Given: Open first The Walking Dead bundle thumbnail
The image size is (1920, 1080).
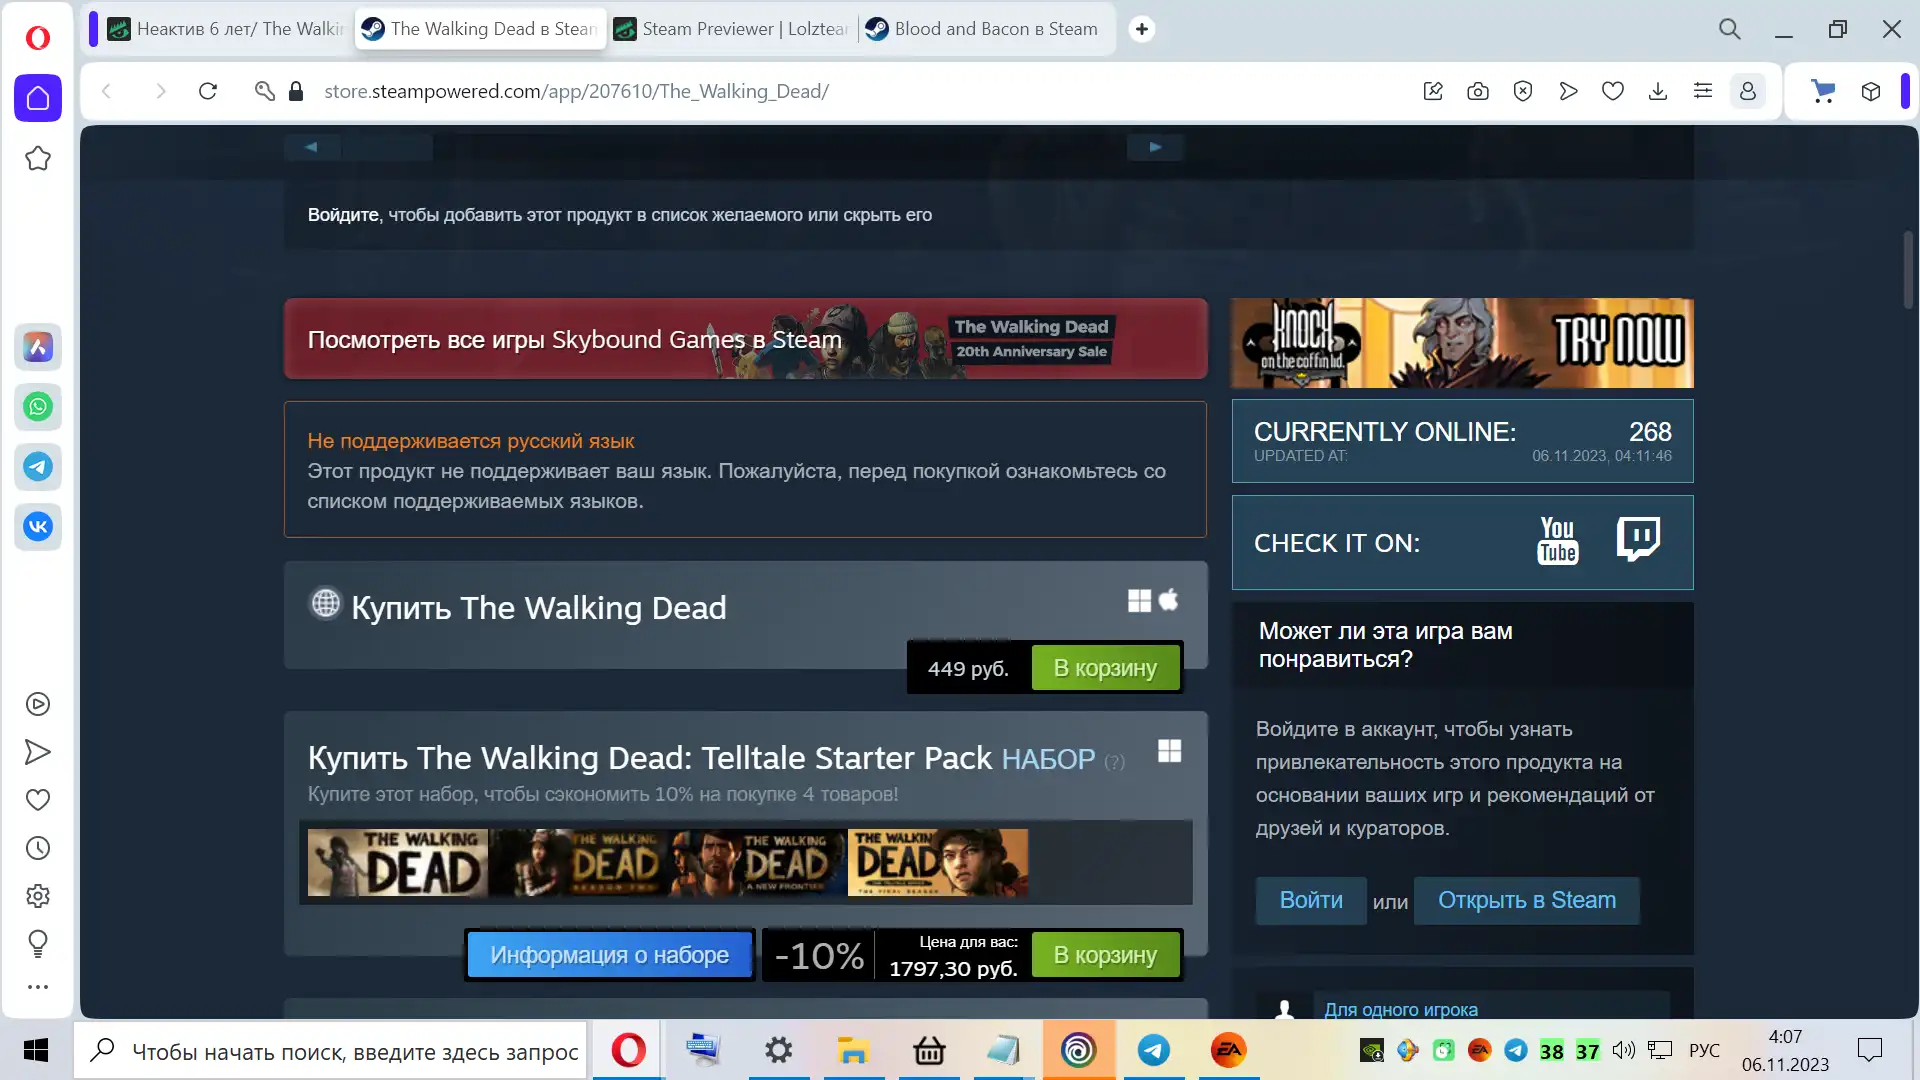Looking at the screenshot, I should click(398, 863).
